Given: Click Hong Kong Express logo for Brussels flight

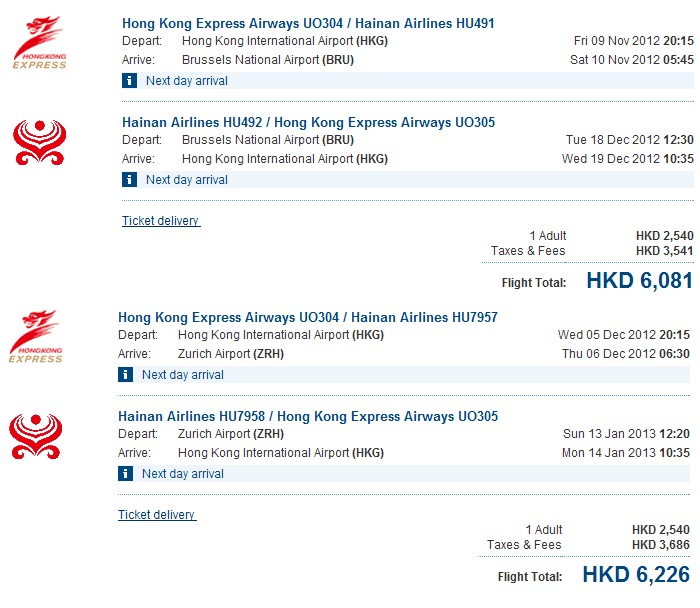Looking at the screenshot, I should (x=40, y=43).
